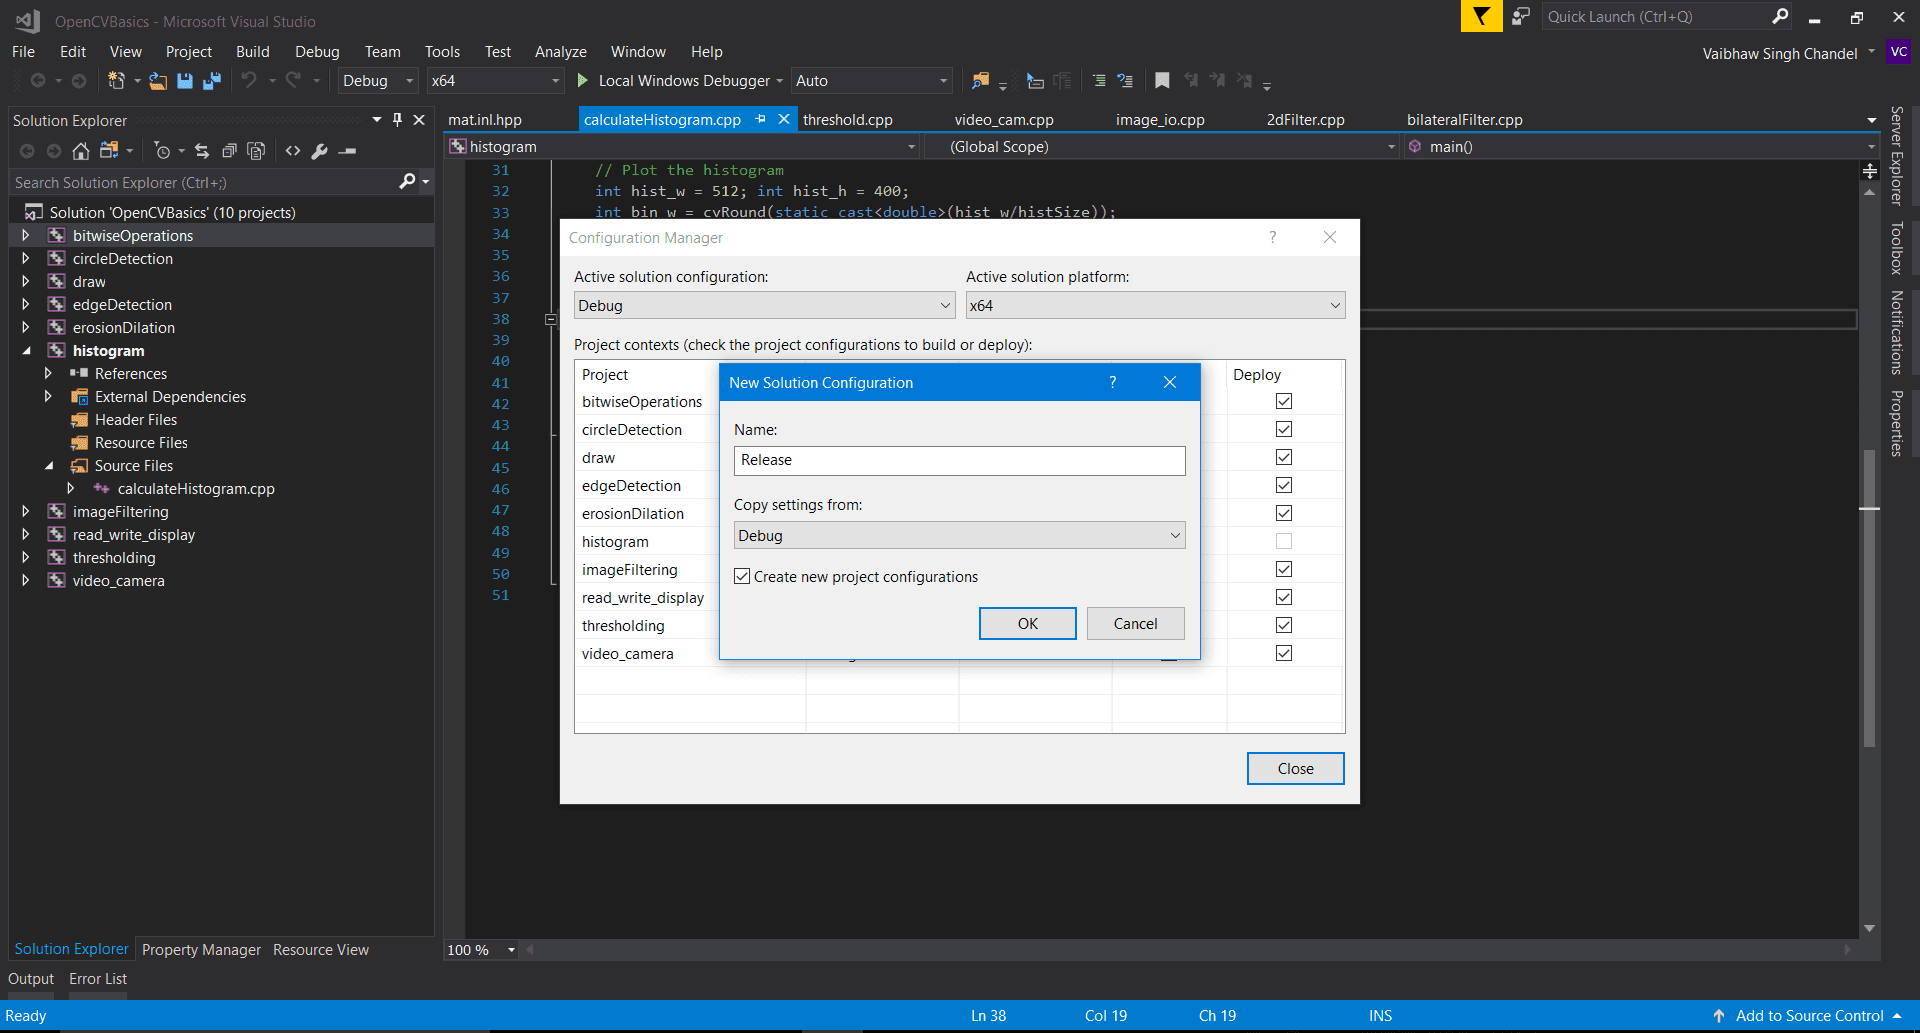Click the Undo arrow icon
The width and height of the screenshot is (1920, 1033).
pyautogui.click(x=249, y=81)
